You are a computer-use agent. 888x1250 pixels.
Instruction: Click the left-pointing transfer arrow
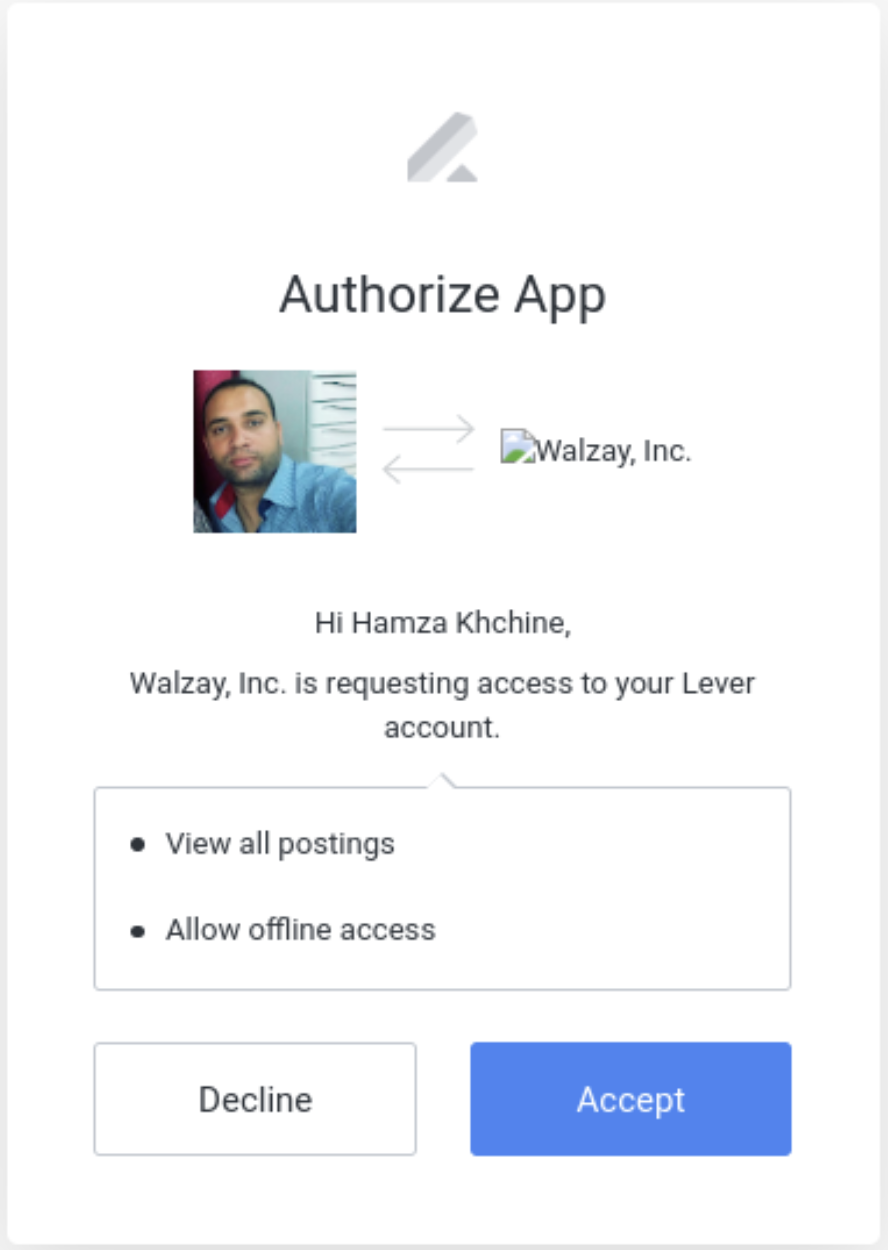click(x=428, y=468)
